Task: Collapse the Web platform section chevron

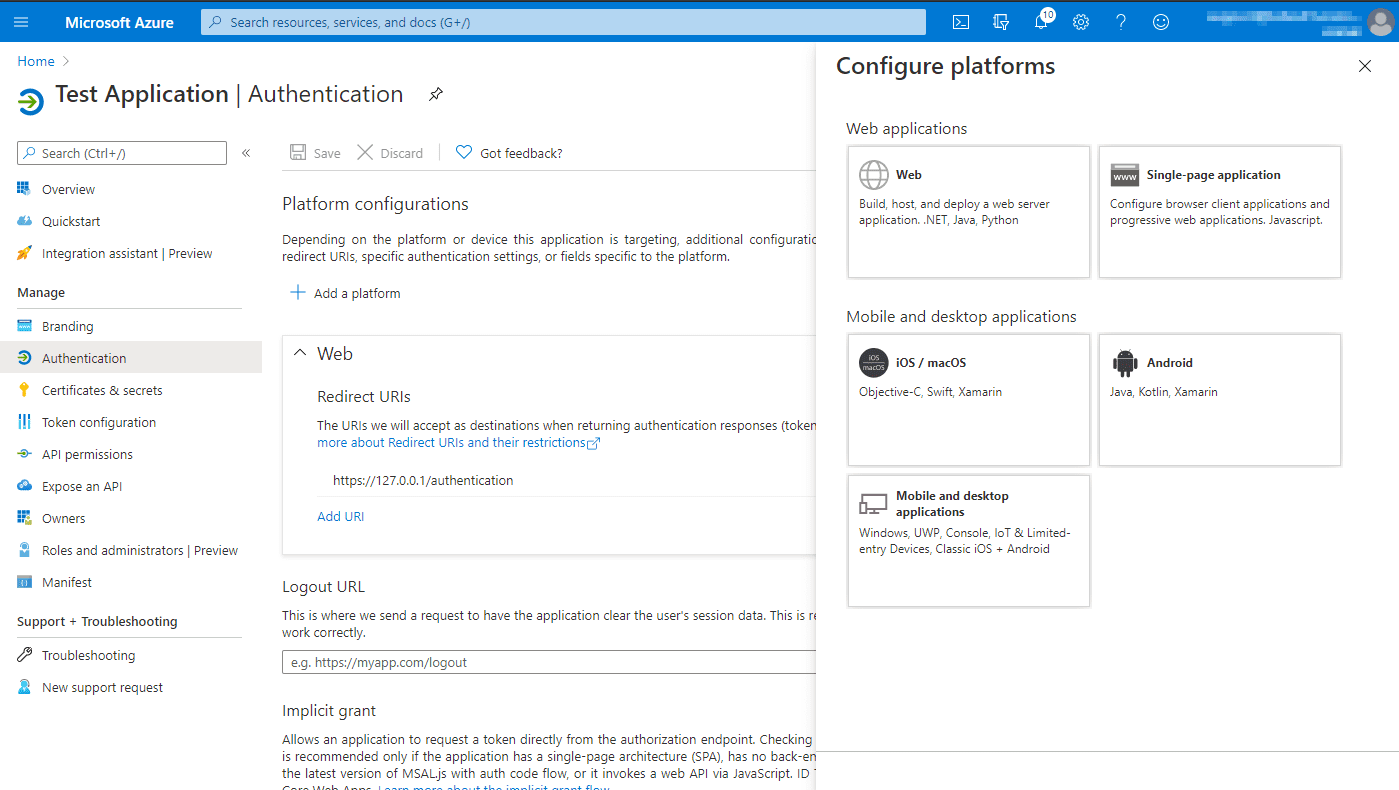Action: (300, 353)
